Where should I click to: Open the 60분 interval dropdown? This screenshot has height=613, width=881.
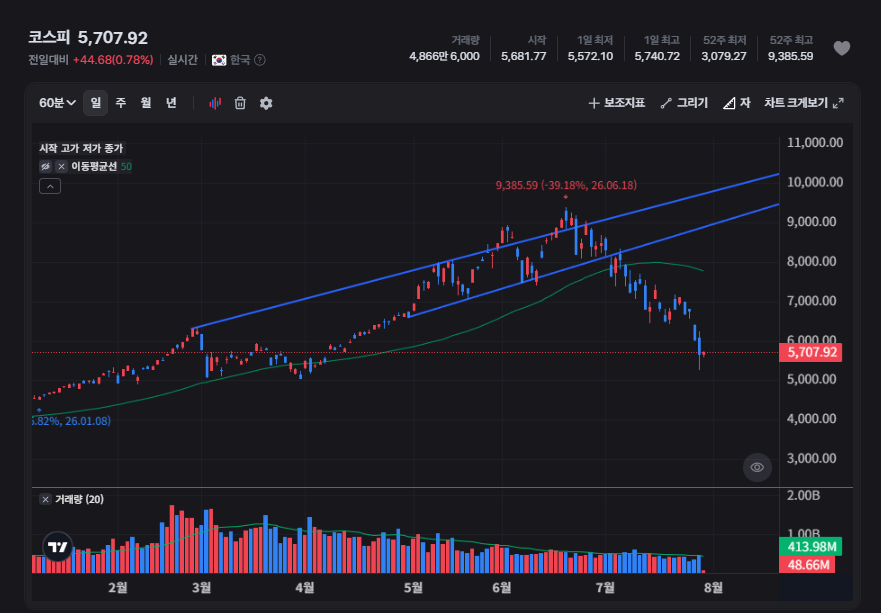57,103
